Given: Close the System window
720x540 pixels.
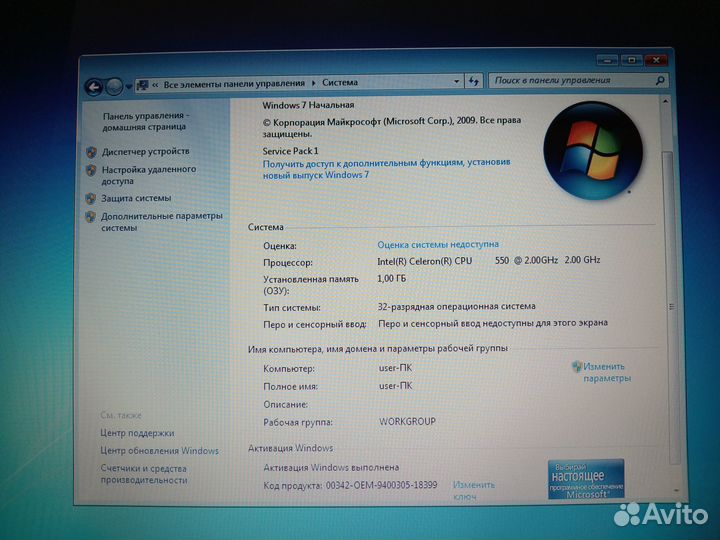Looking at the screenshot, I should coord(656,60).
